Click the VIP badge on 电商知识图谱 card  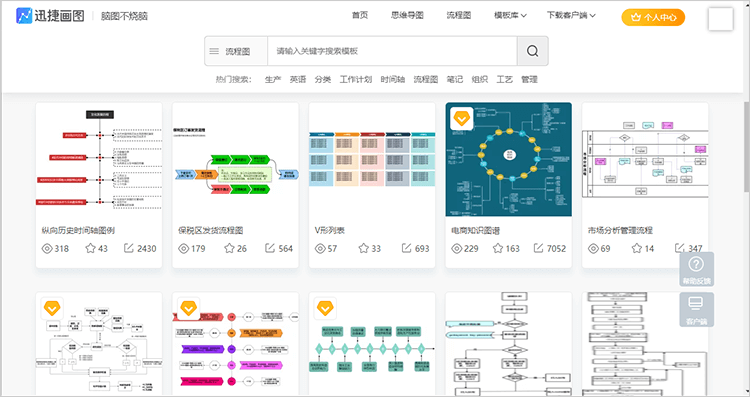462,118
